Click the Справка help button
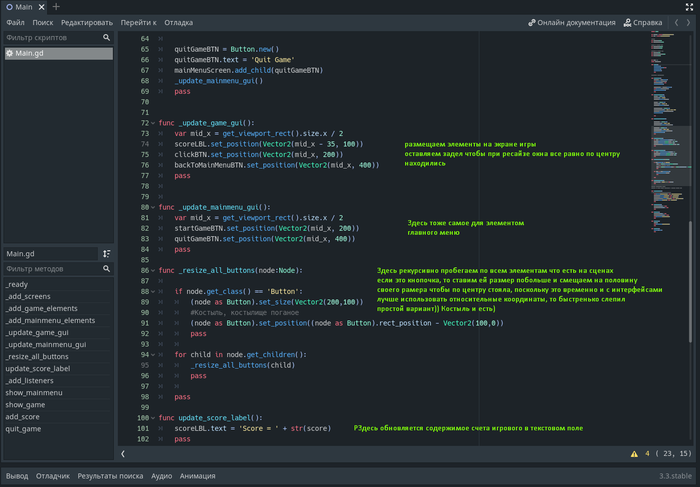 (642, 22)
